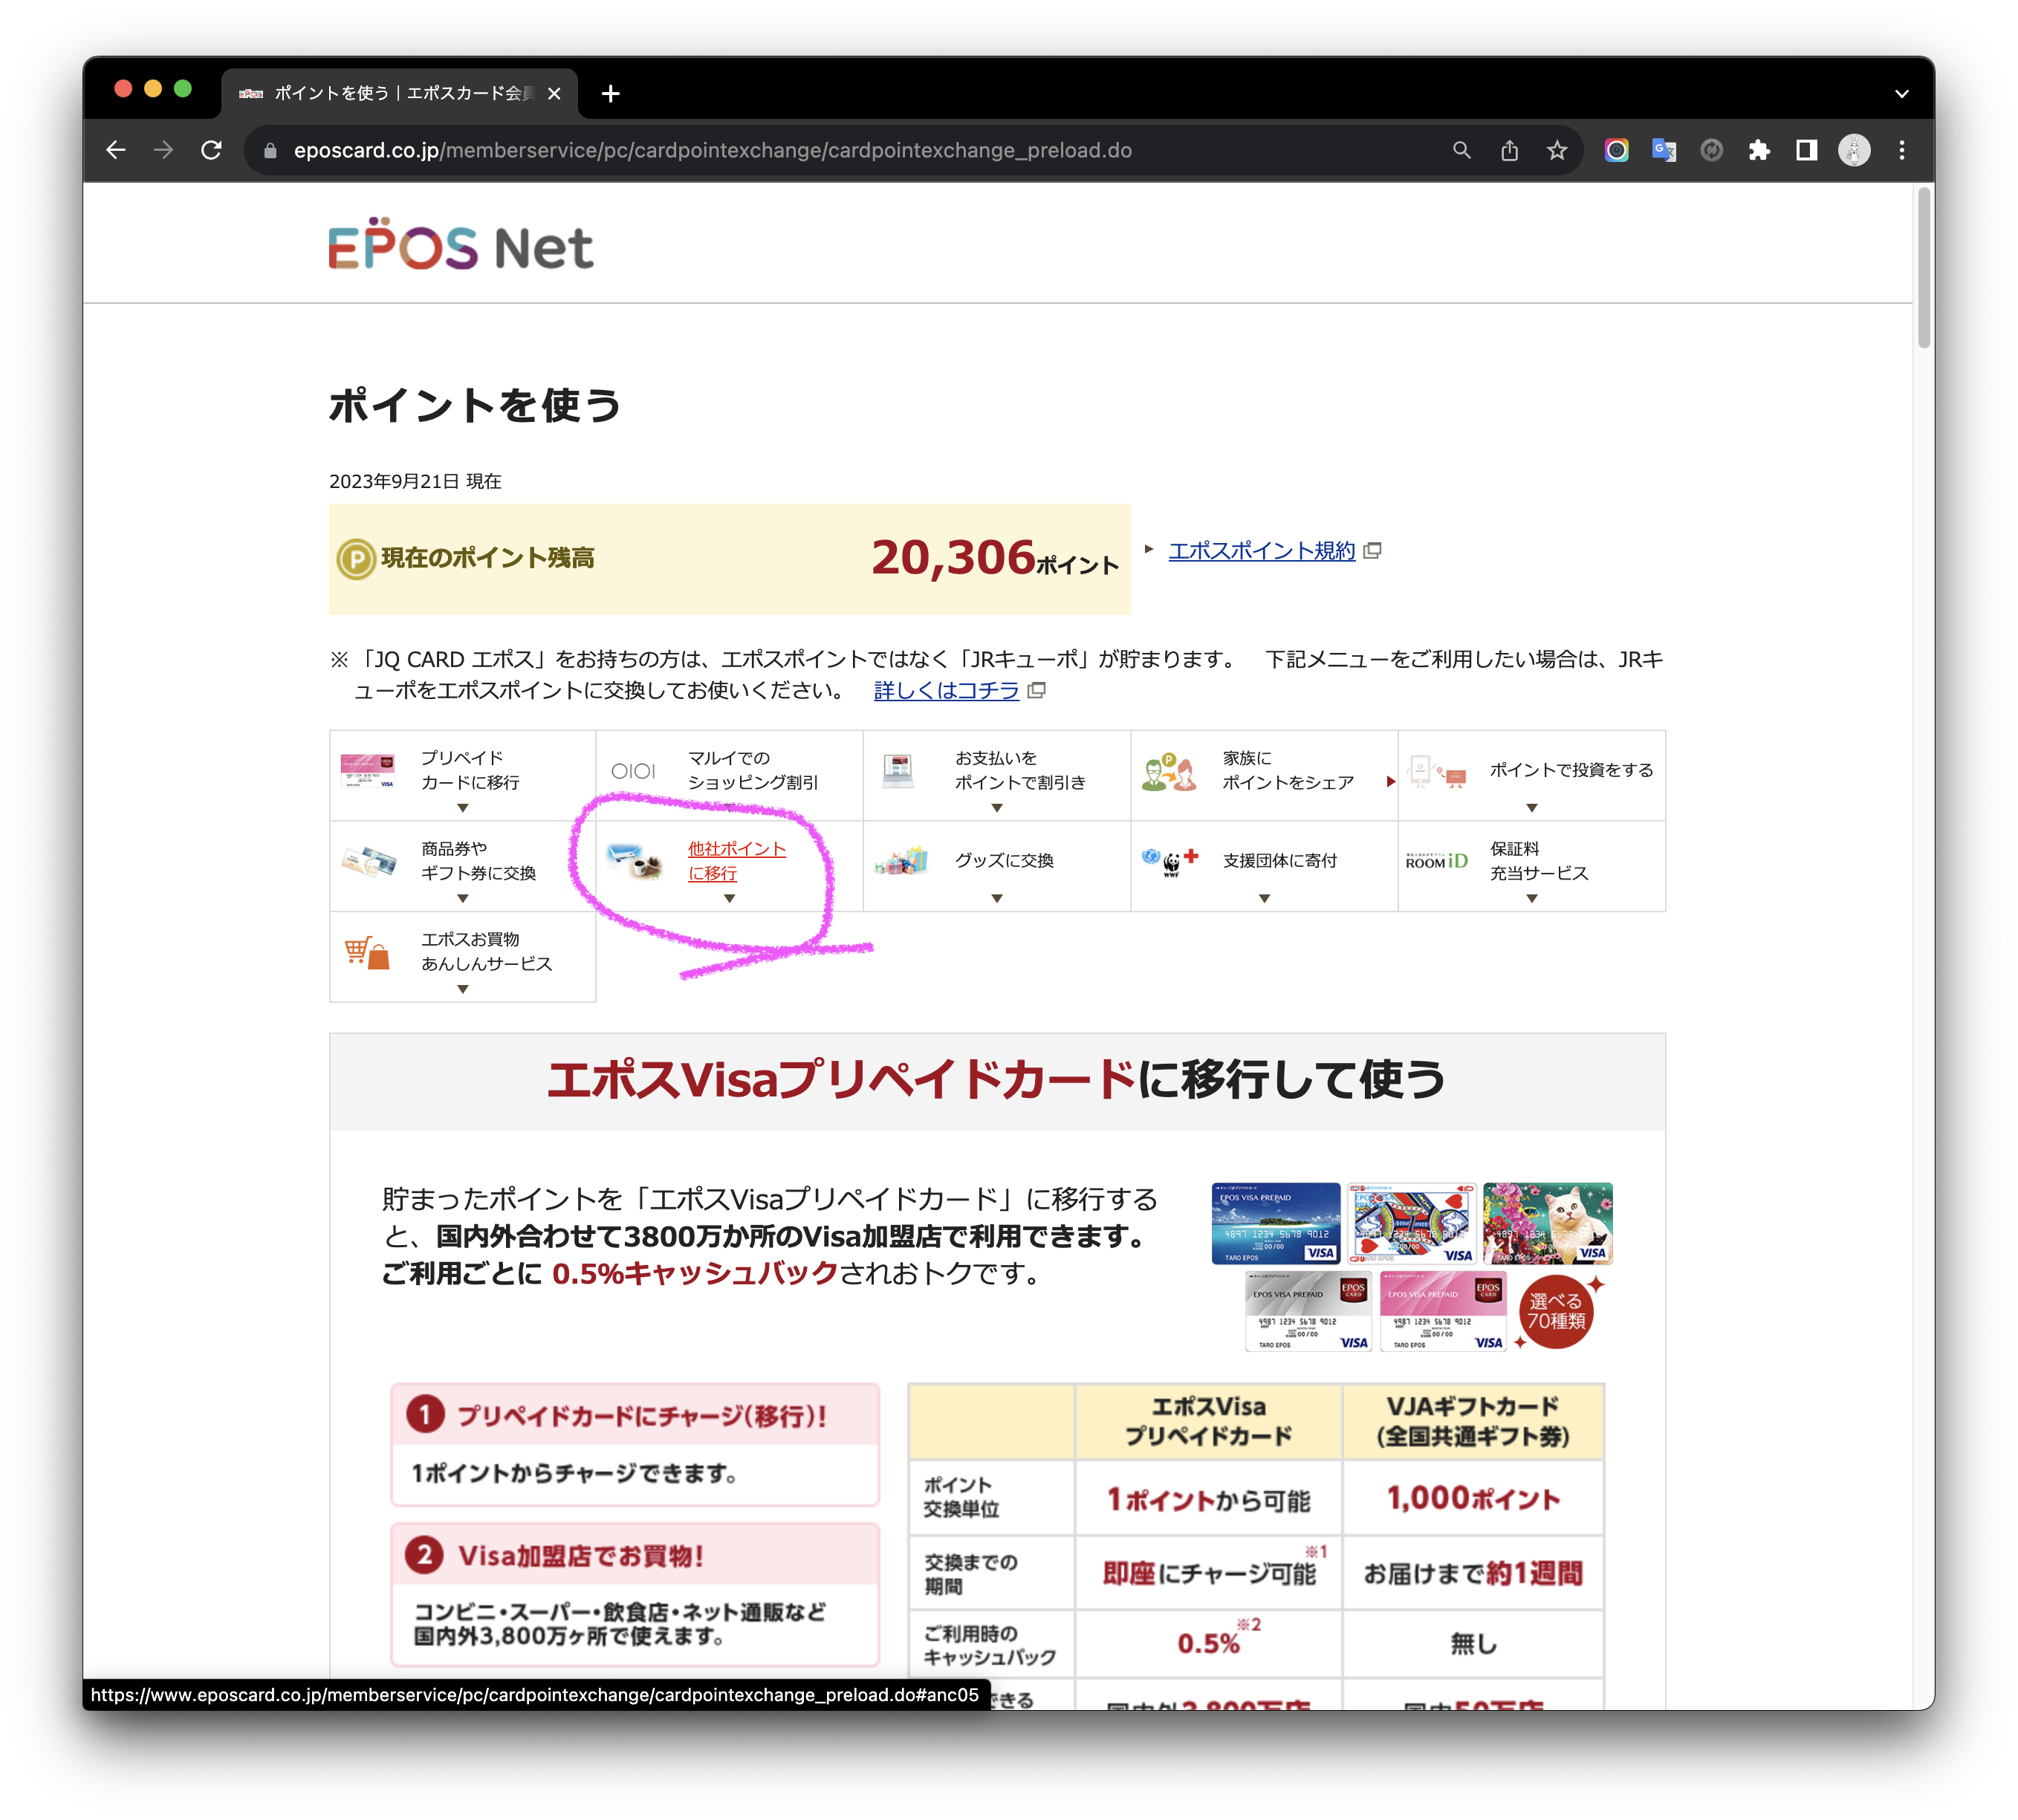Click the gray circular extension icon
2018x1820 pixels.
point(1711,150)
